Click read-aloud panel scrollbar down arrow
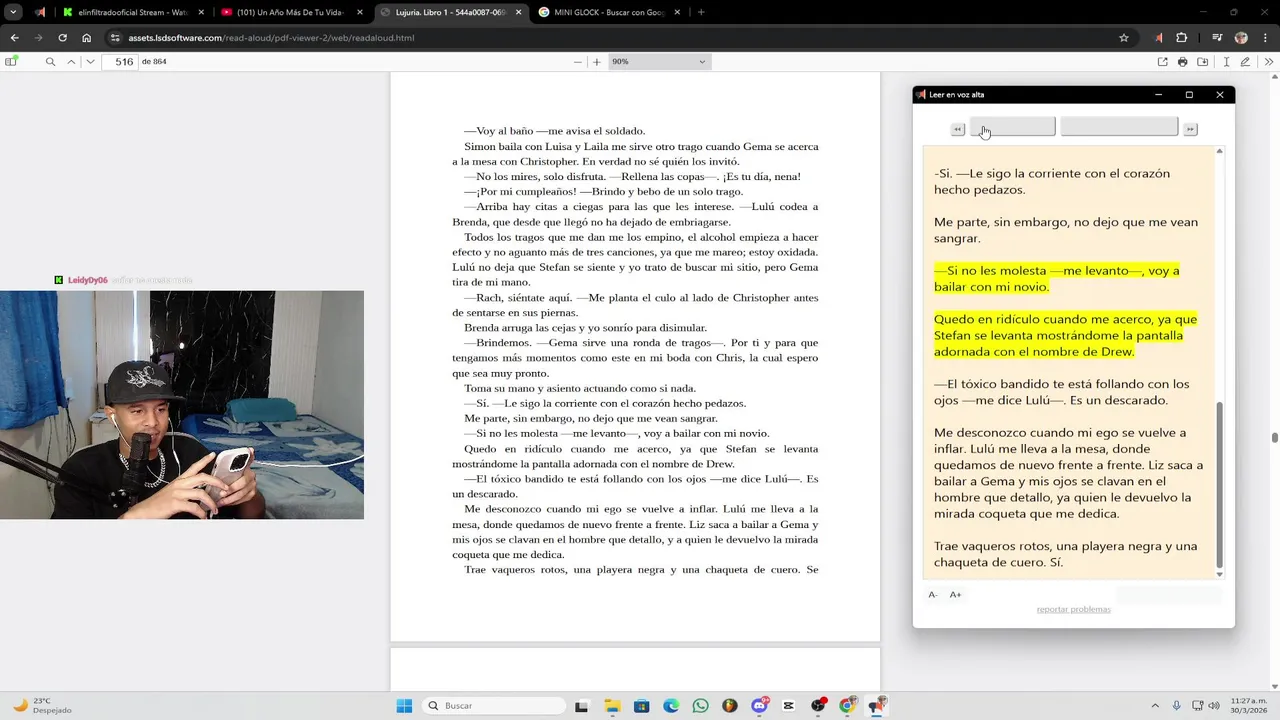The height and width of the screenshot is (720, 1280). [1220, 574]
